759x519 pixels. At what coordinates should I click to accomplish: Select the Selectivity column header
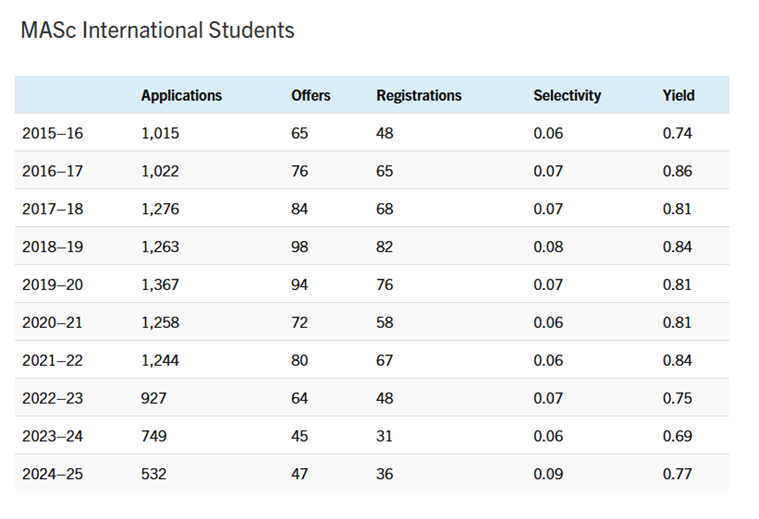(x=567, y=96)
